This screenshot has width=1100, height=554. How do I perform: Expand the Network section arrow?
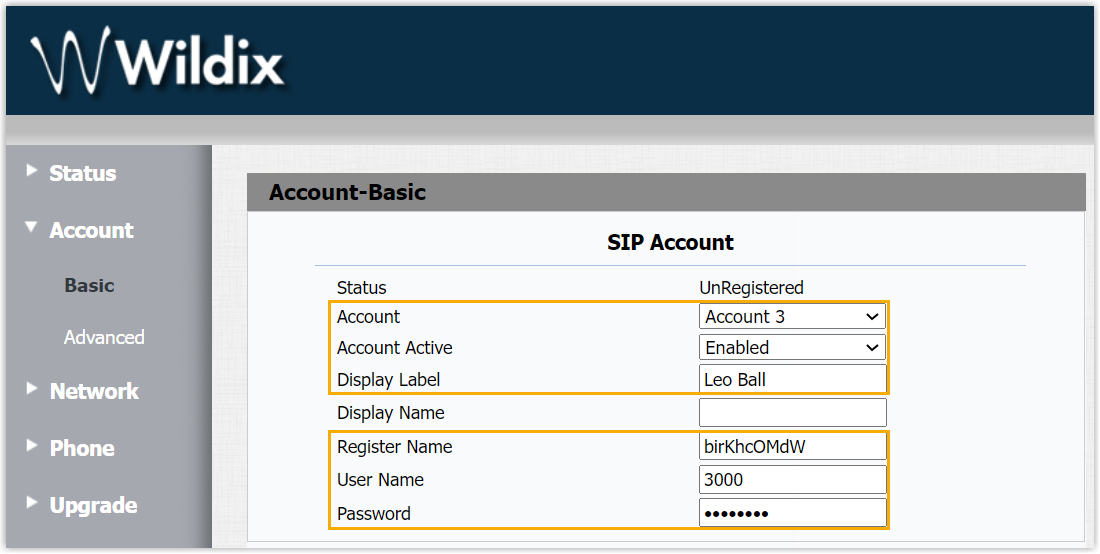coord(32,389)
